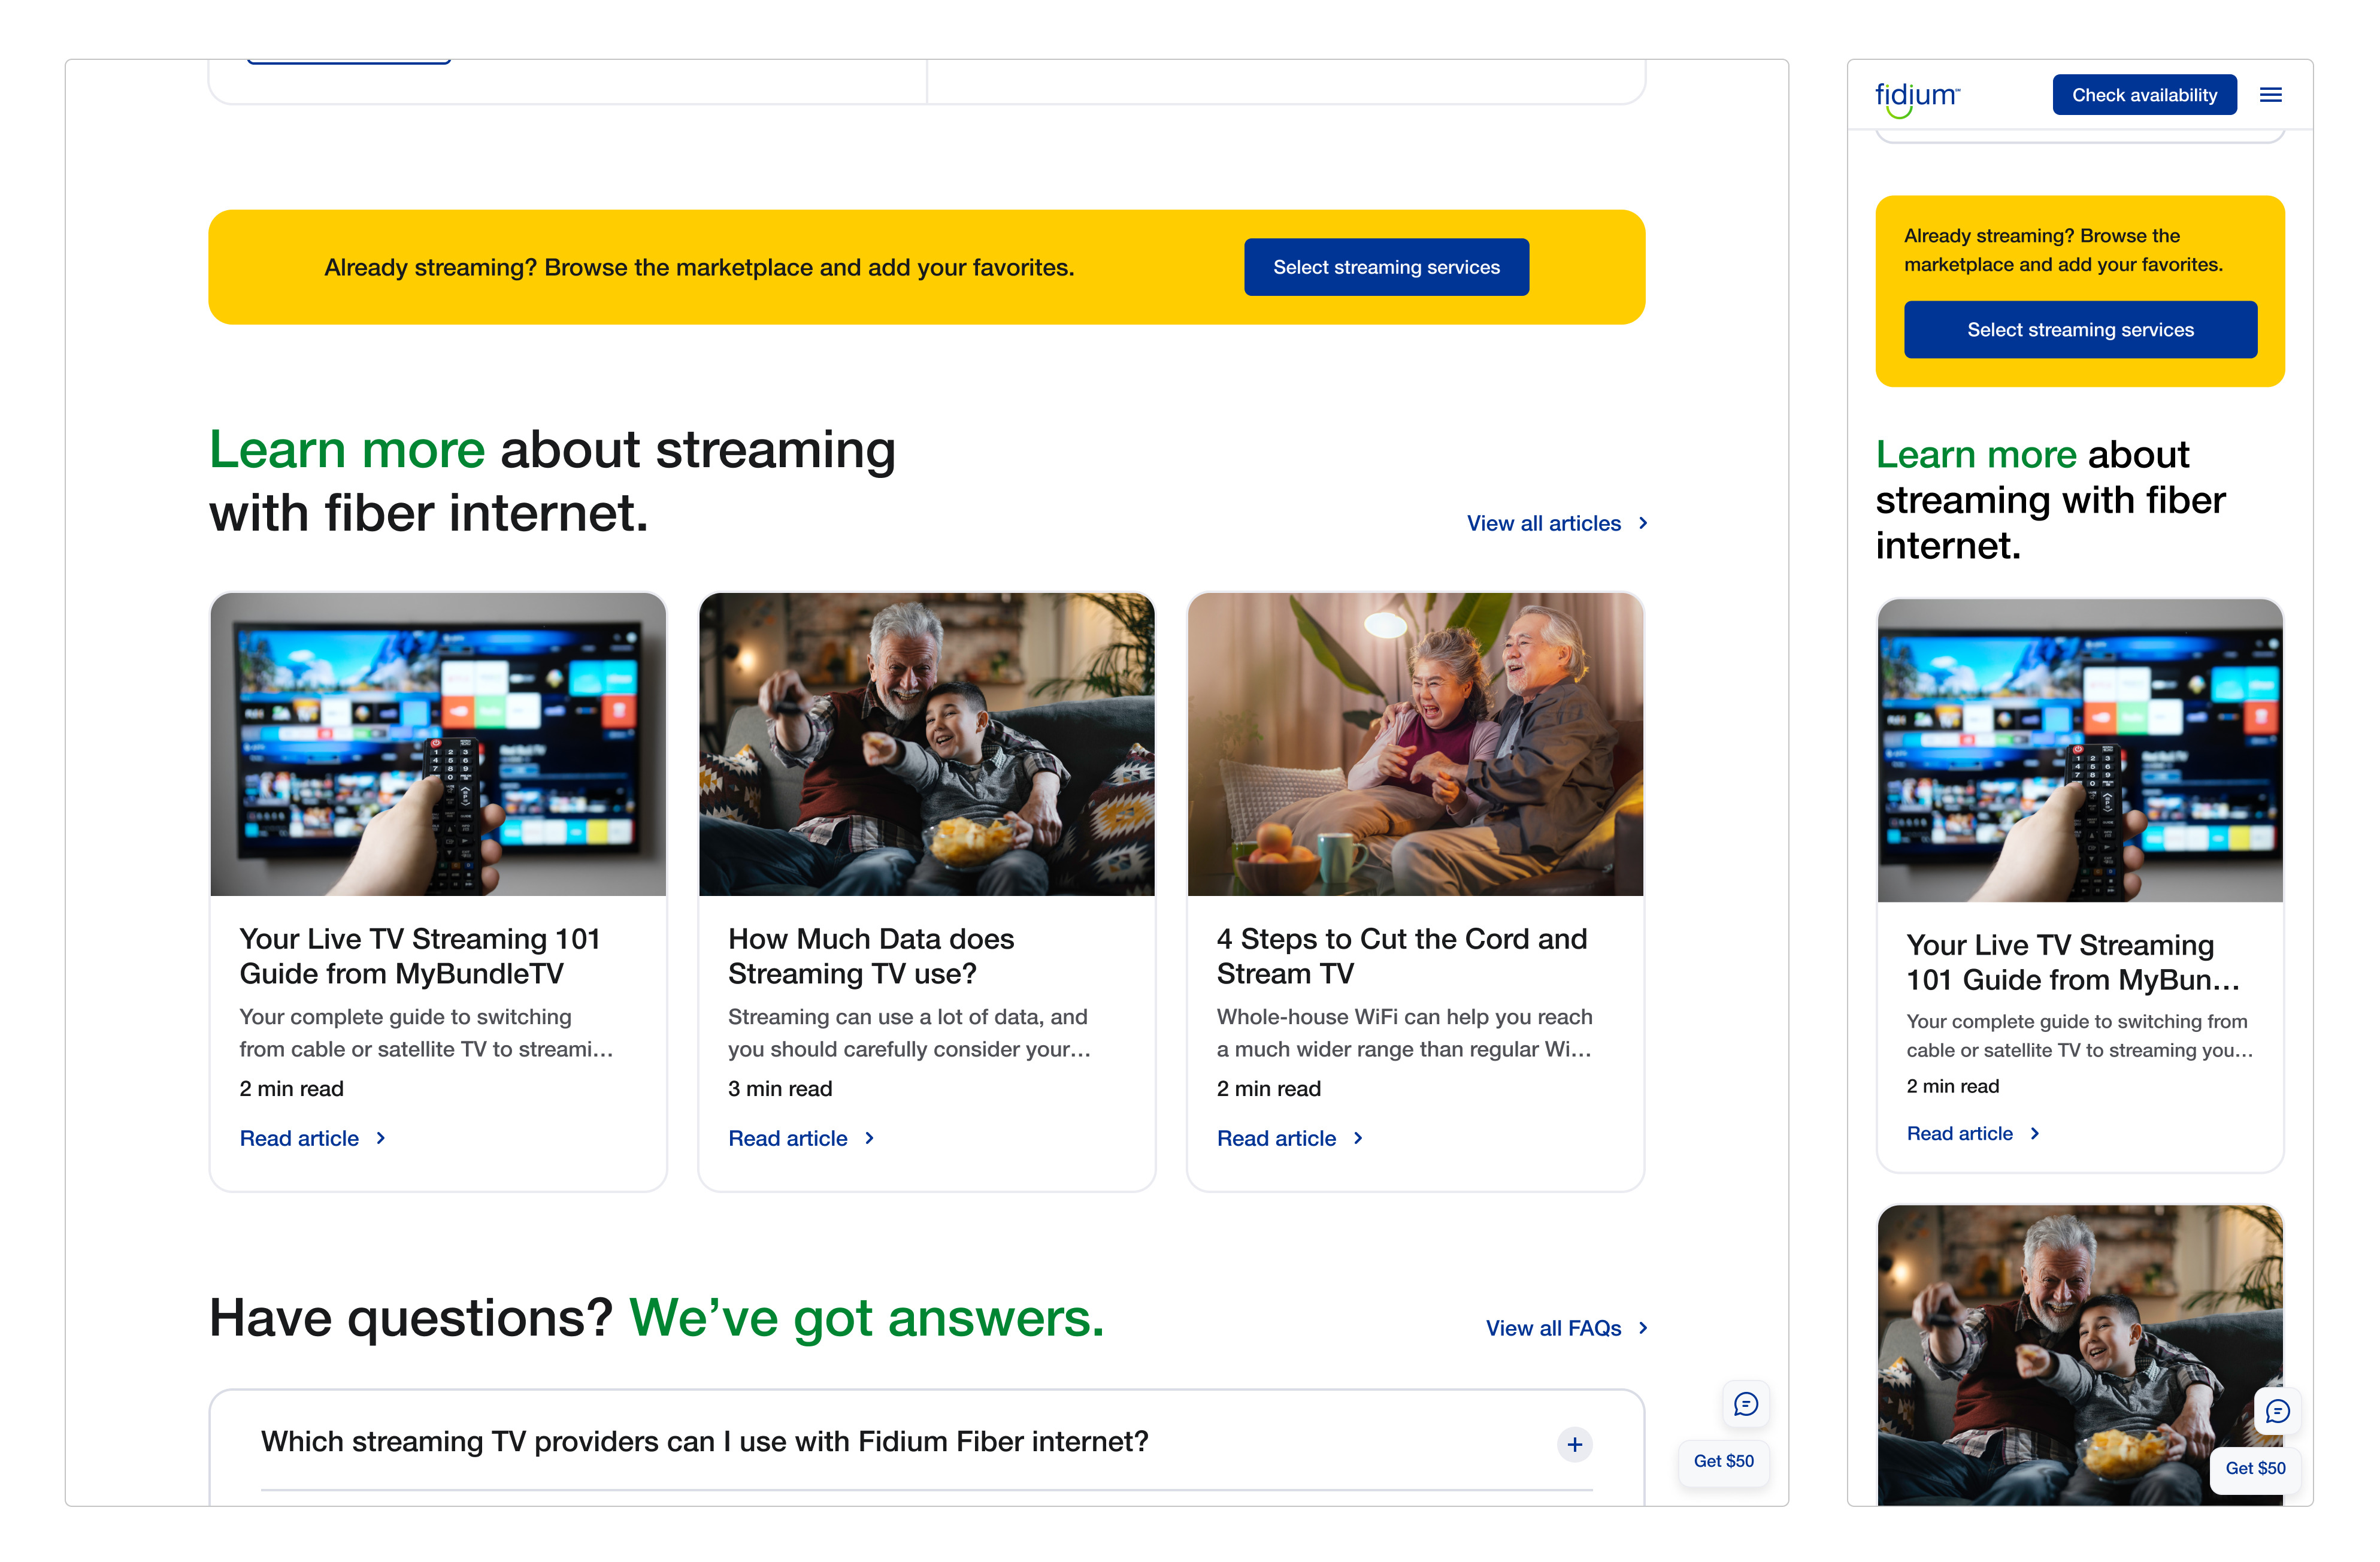
Task: Click grandfather and boy thumbnail in mobile view
Action: tap(2080, 1355)
